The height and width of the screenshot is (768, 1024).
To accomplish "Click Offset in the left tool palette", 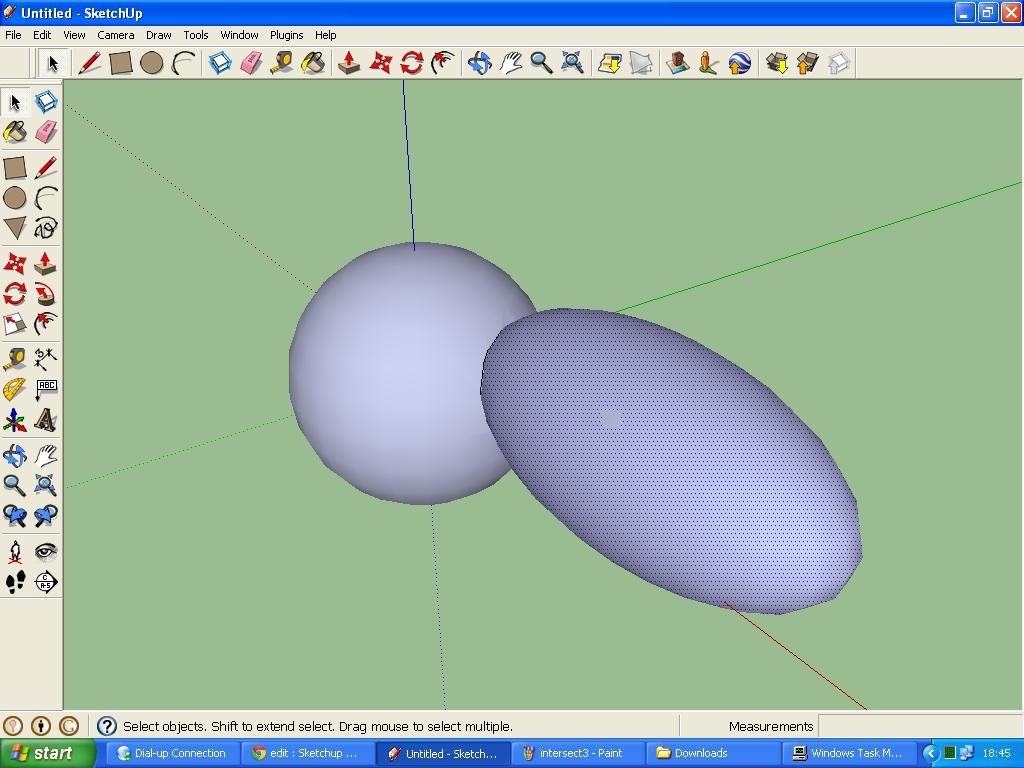I will point(46,324).
